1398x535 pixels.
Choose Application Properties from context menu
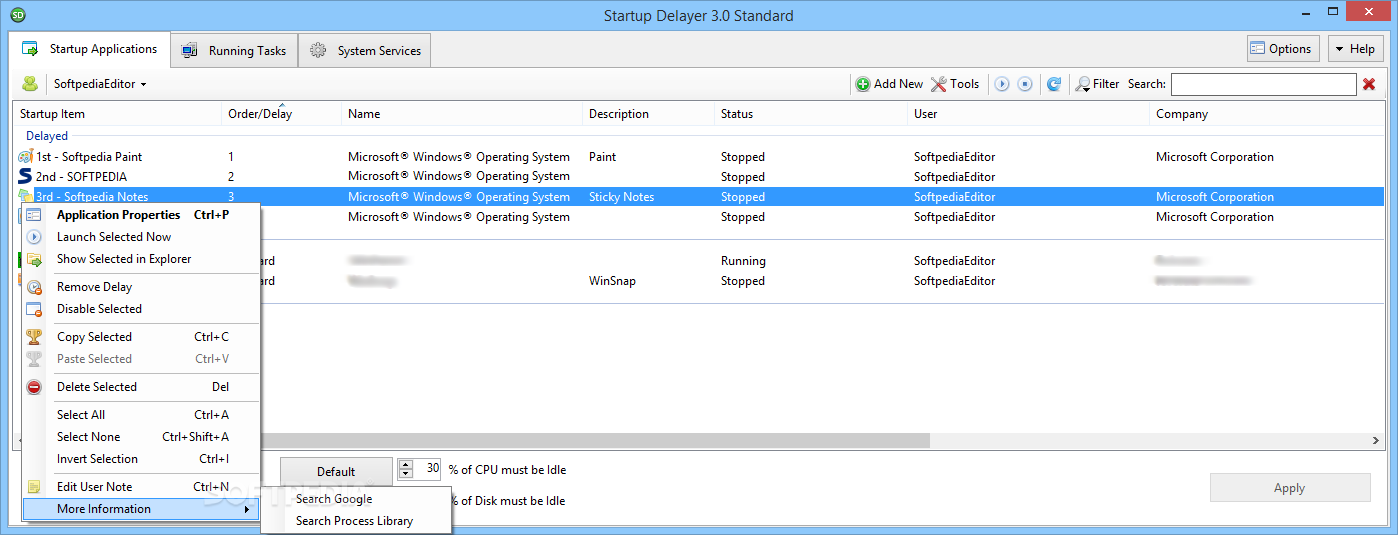141,215
